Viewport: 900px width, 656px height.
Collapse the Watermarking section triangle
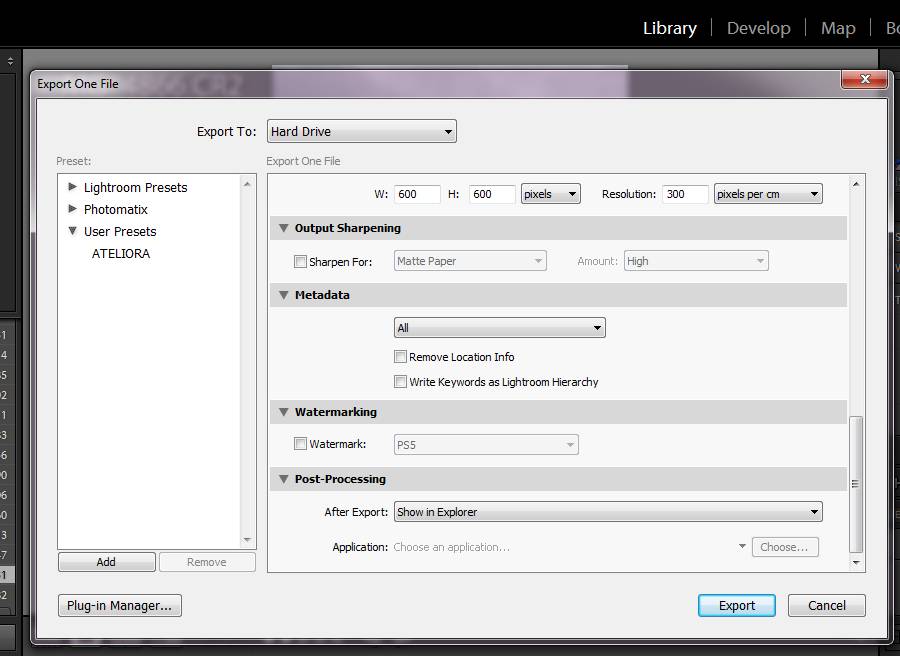tap(283, 412)
